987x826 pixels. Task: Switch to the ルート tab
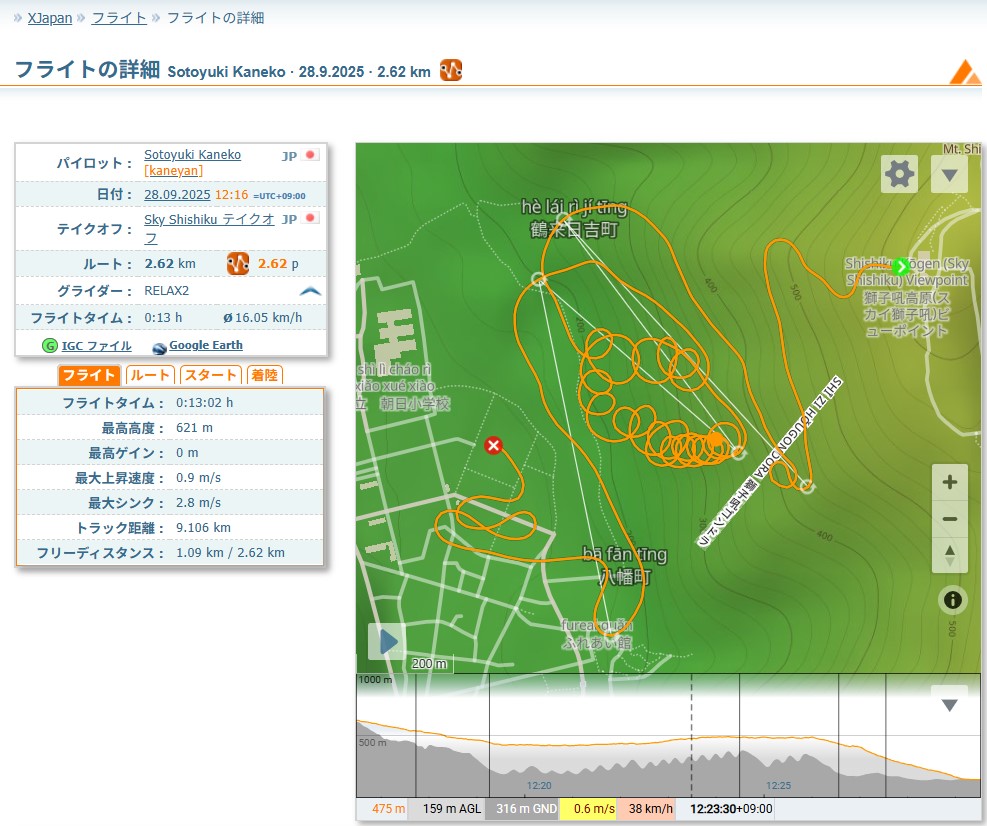tap(150, 375)
